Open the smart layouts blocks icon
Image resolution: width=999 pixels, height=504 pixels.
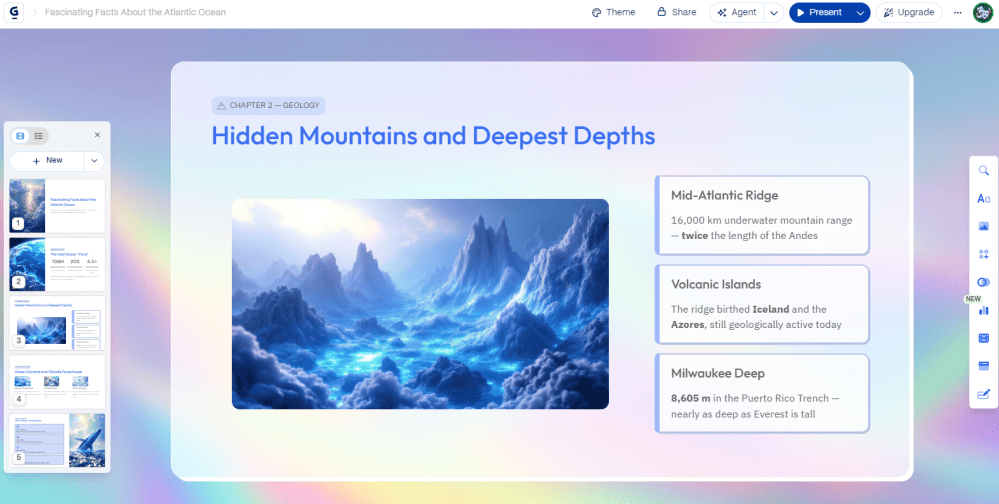tap(984, 255)
